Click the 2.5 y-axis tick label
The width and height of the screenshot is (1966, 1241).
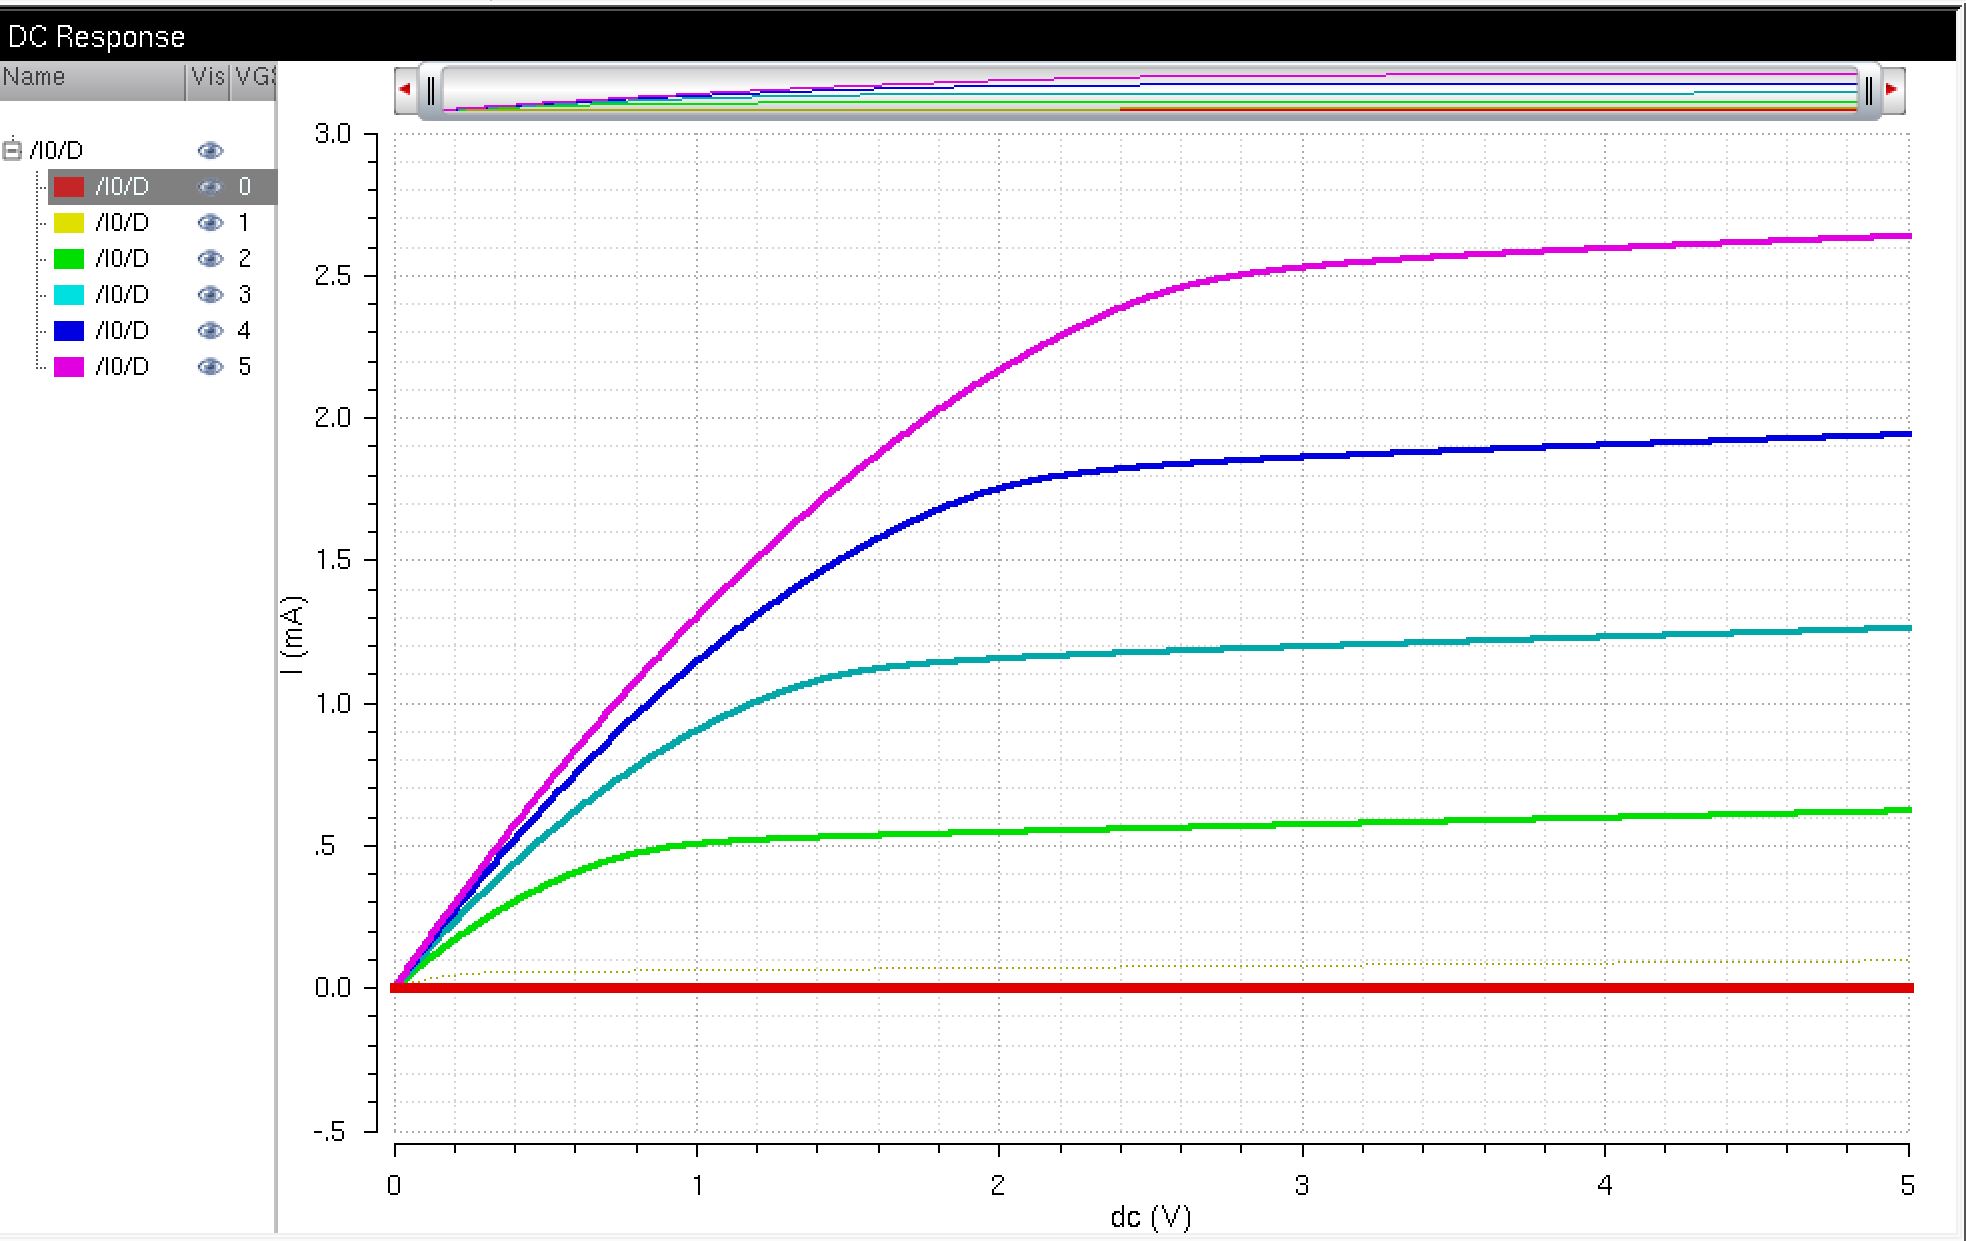click(x=333, y=277)
